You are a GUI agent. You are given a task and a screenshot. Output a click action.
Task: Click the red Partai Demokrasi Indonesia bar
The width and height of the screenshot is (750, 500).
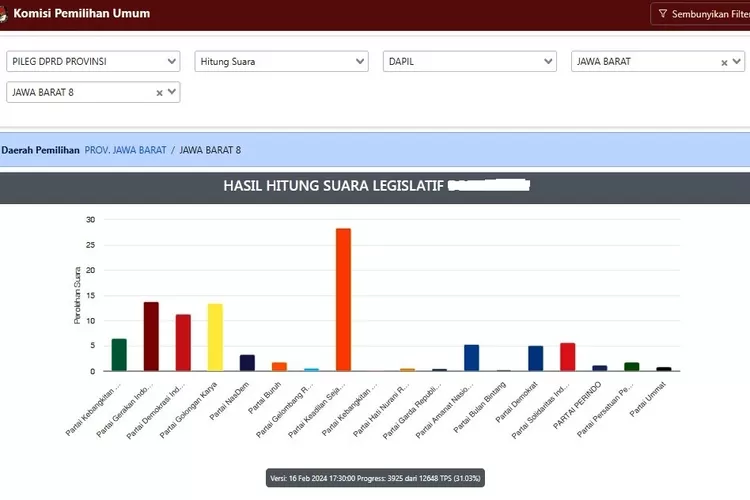coord(183,343)
